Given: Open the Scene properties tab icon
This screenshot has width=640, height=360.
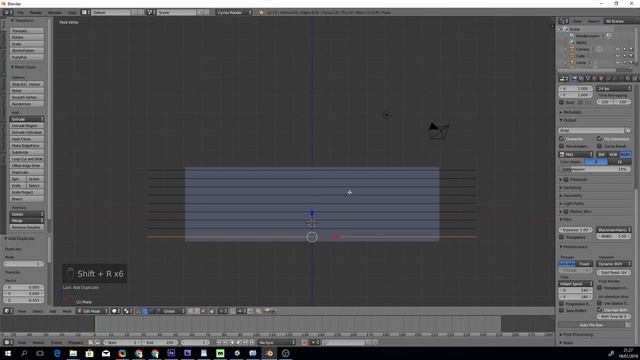Looking at the screenshot, I should (x=588, y=78).
